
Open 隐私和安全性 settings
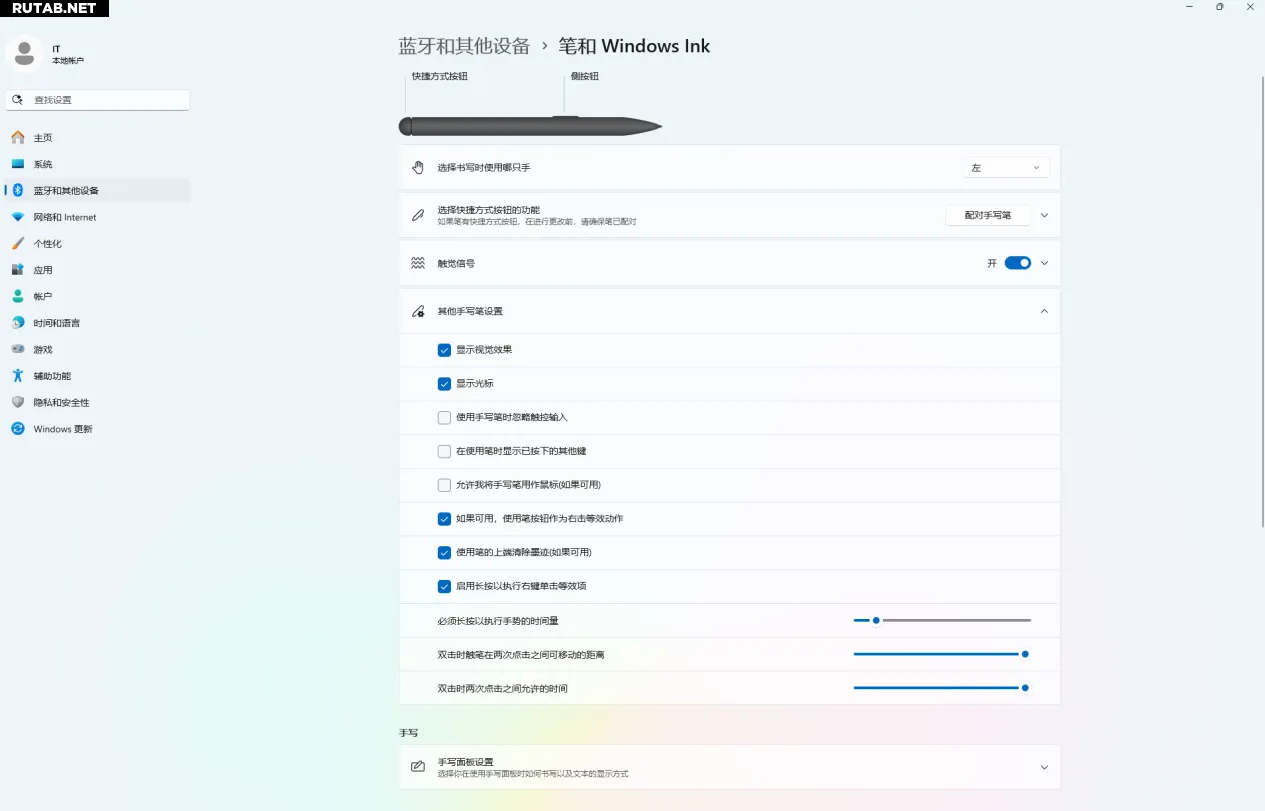[97, 402]
